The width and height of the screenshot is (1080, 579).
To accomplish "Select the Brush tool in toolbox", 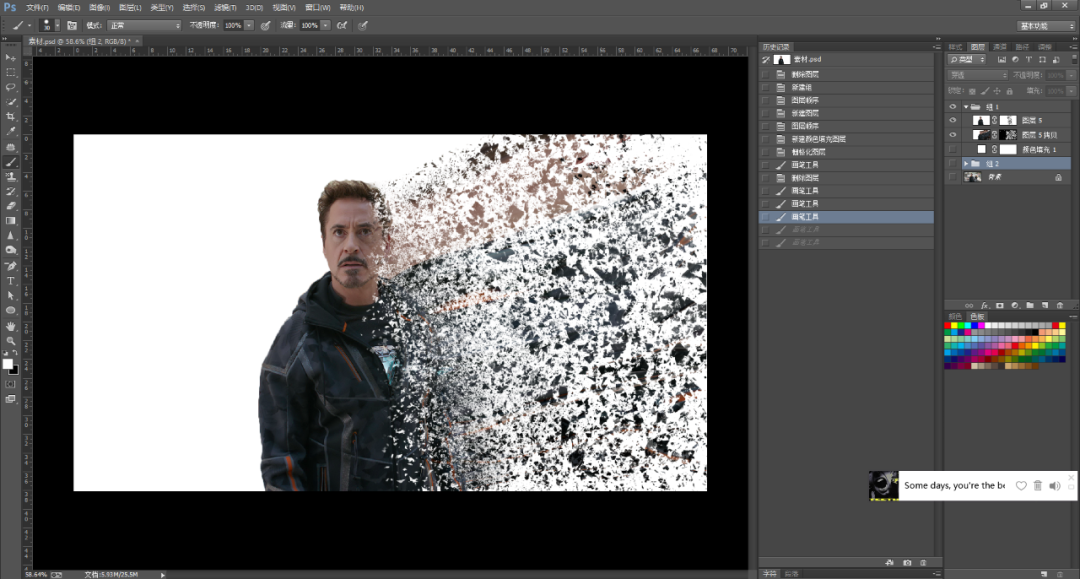I will coord(10,162).
